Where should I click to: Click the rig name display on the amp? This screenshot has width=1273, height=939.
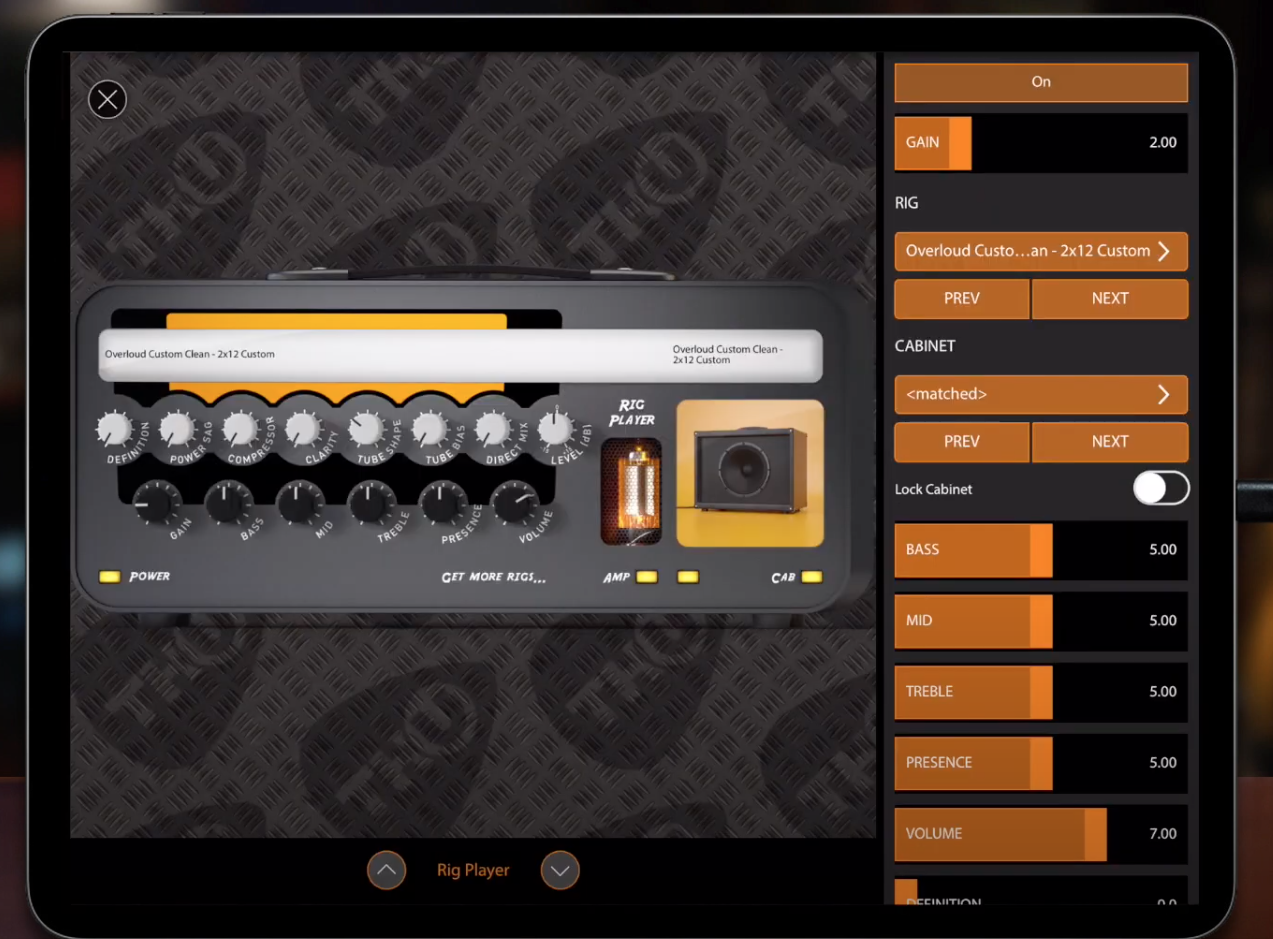[460, 355]
